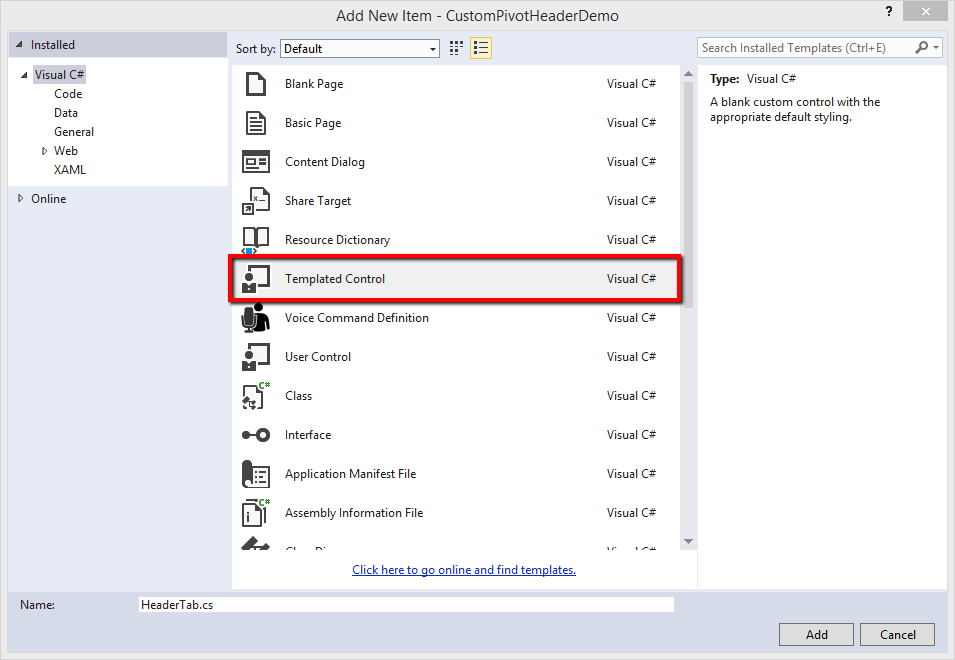955x660 pixels.
Task: Open the Sort by Default dropdown
Action: [x=360, y=48]
